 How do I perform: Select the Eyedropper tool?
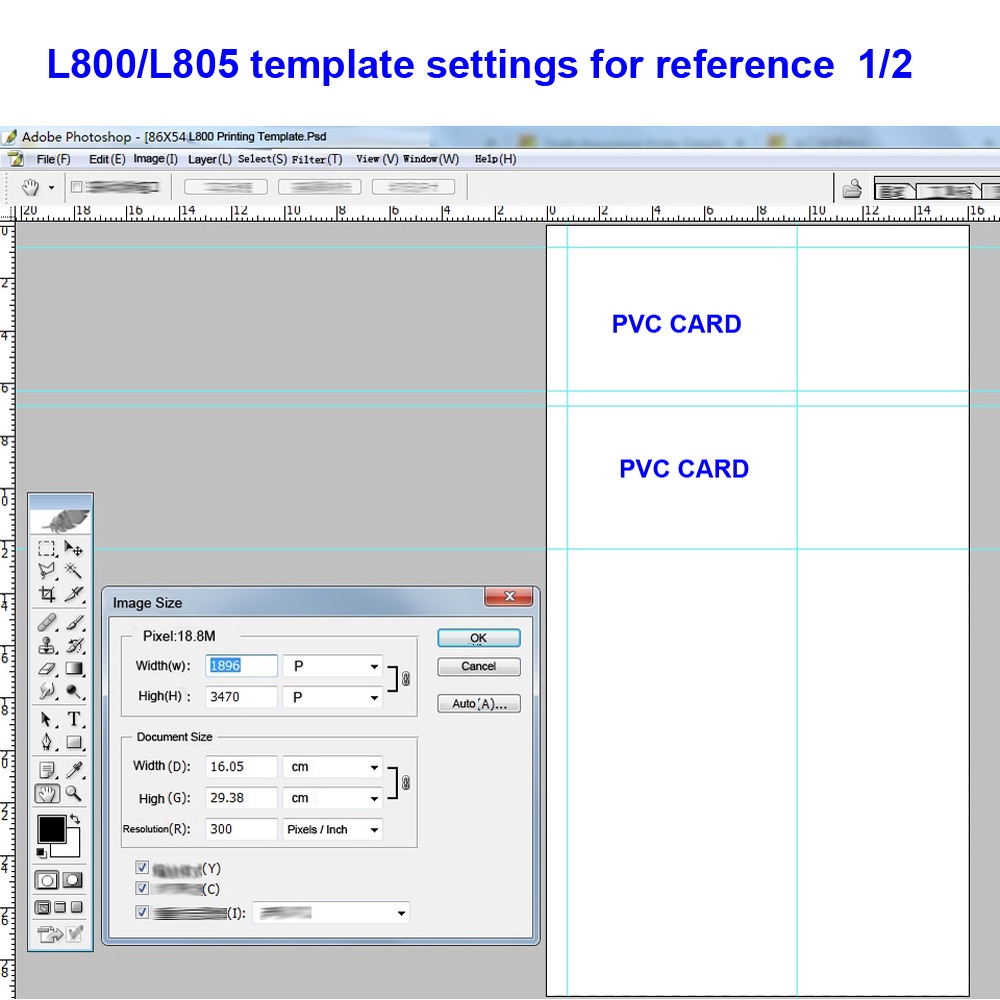pos(74,769)
